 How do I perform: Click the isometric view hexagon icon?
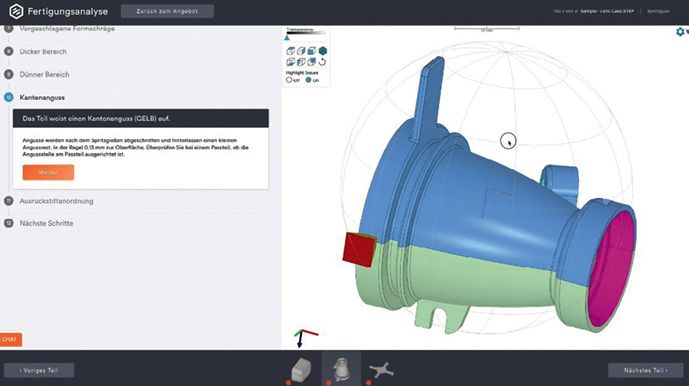[x=323, y=51]
